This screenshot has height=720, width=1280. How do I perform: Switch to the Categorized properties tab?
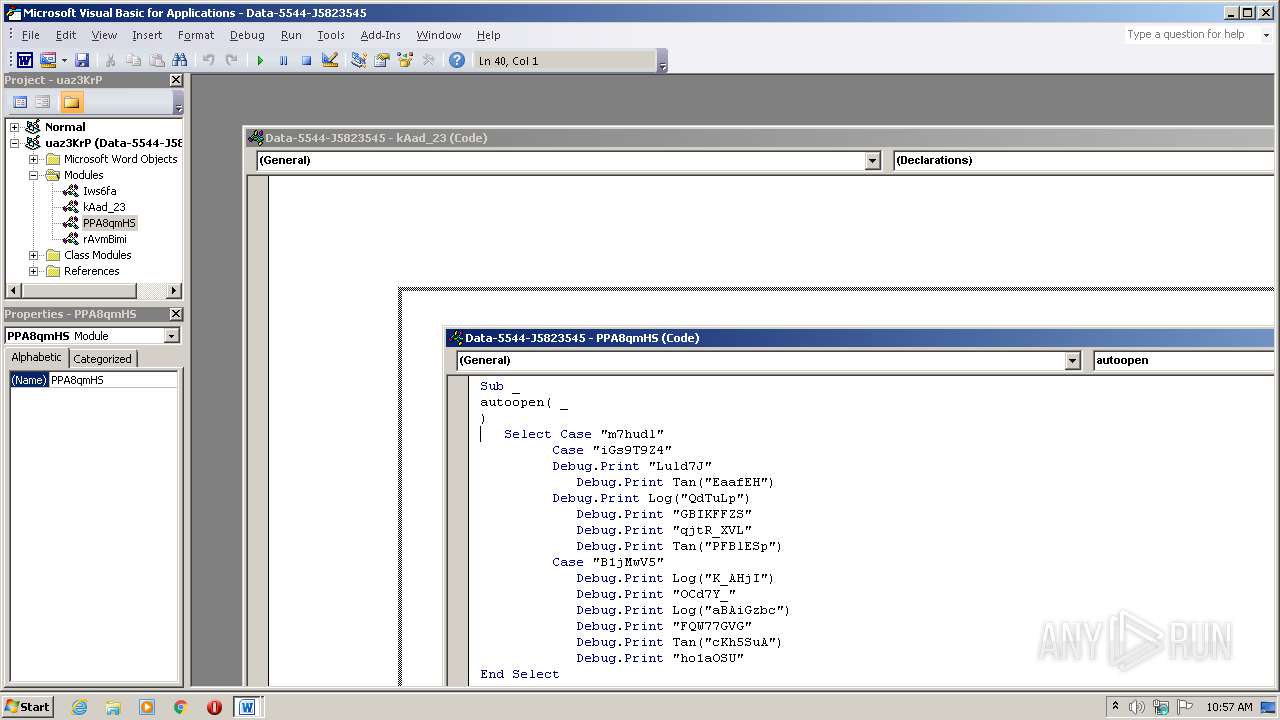102,359
